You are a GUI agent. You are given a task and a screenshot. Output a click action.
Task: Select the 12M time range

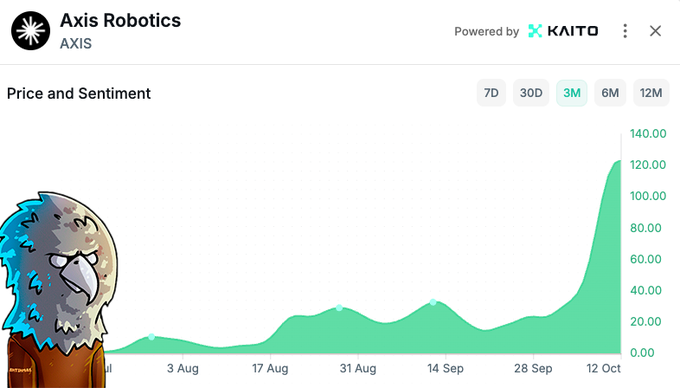(651, 93)
